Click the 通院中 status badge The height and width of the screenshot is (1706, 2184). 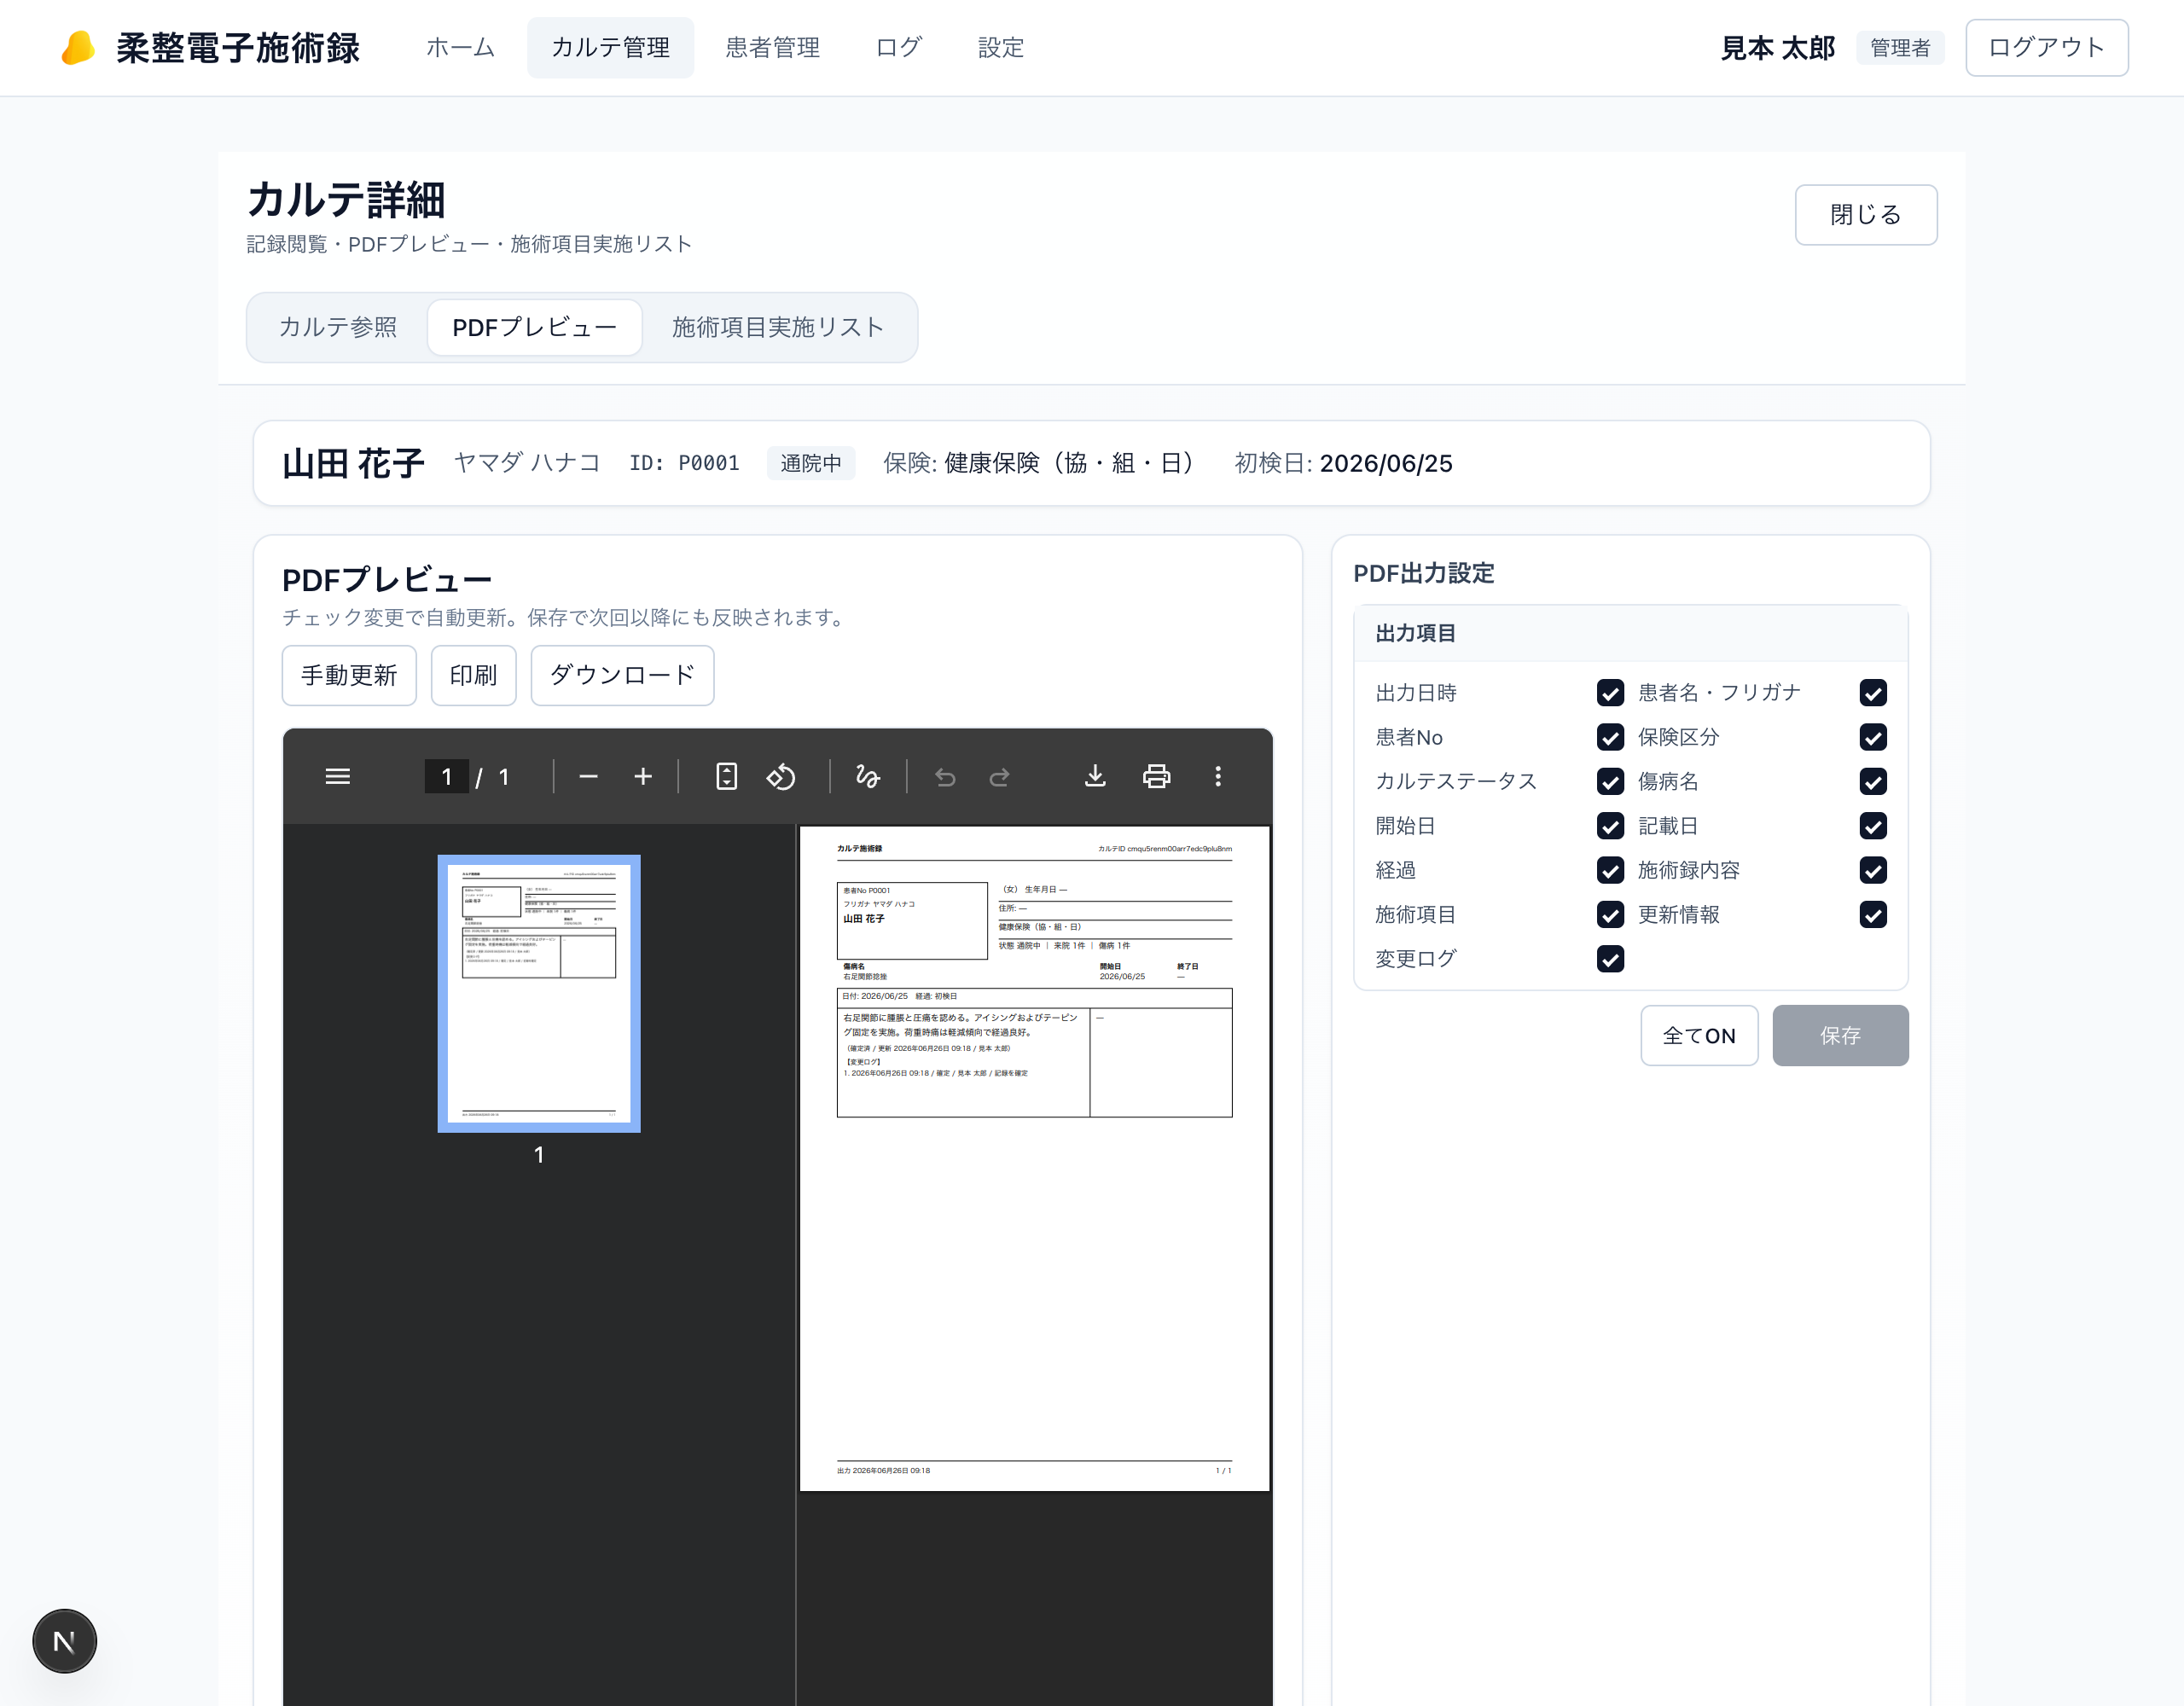pos(810,463)
